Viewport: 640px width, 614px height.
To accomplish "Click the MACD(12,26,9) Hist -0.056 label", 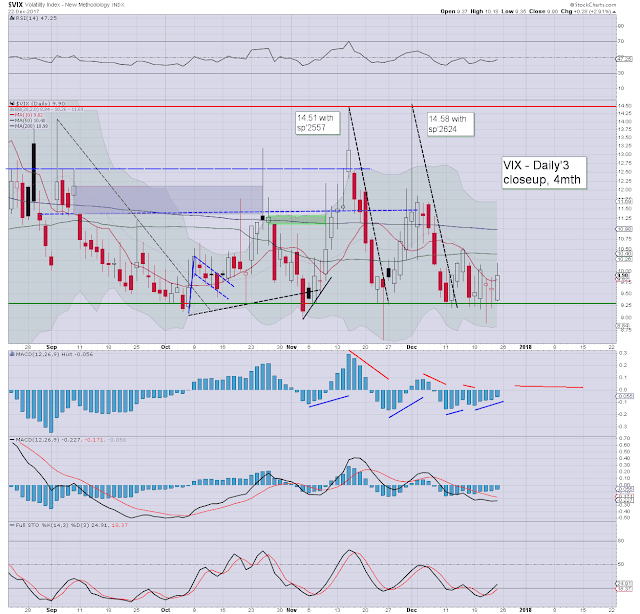I will coord(54,354).
